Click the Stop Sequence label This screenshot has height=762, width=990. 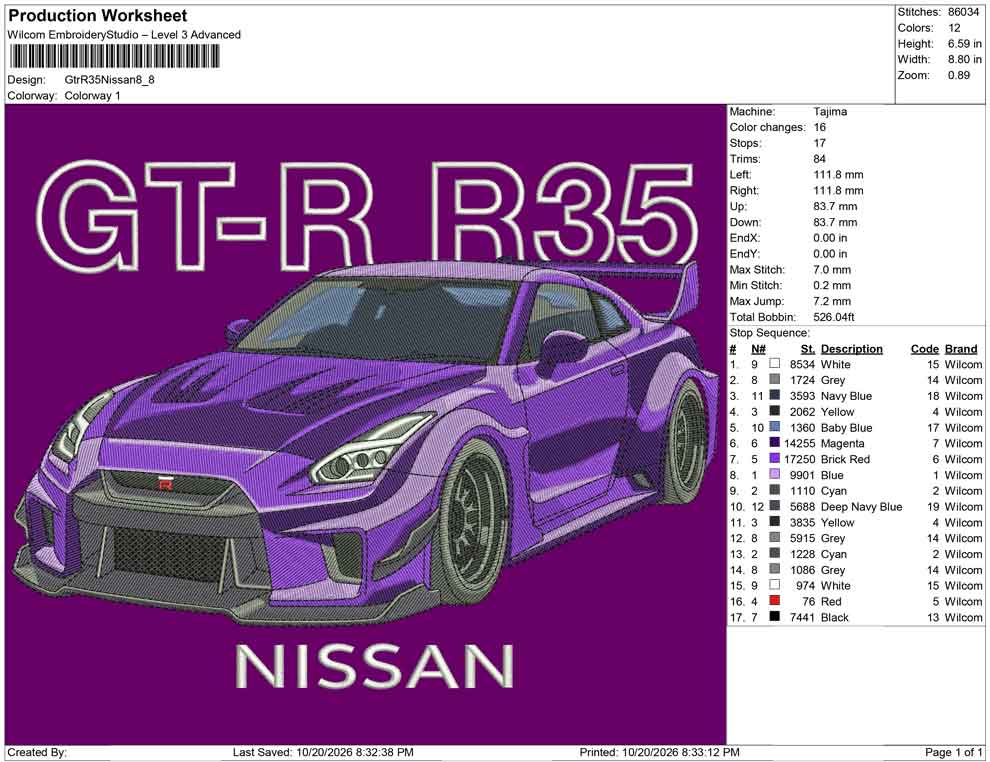pyautogui.click(x=769, y=333)
